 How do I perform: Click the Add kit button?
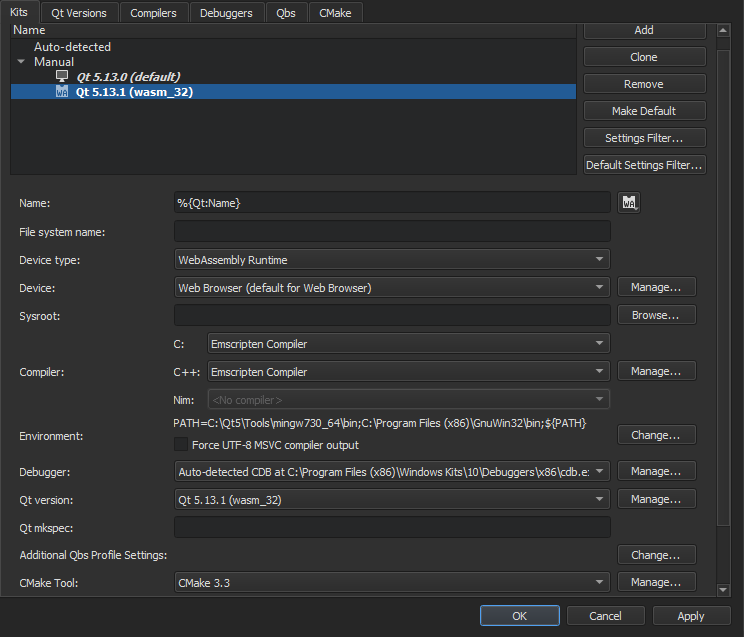(644, 30)
